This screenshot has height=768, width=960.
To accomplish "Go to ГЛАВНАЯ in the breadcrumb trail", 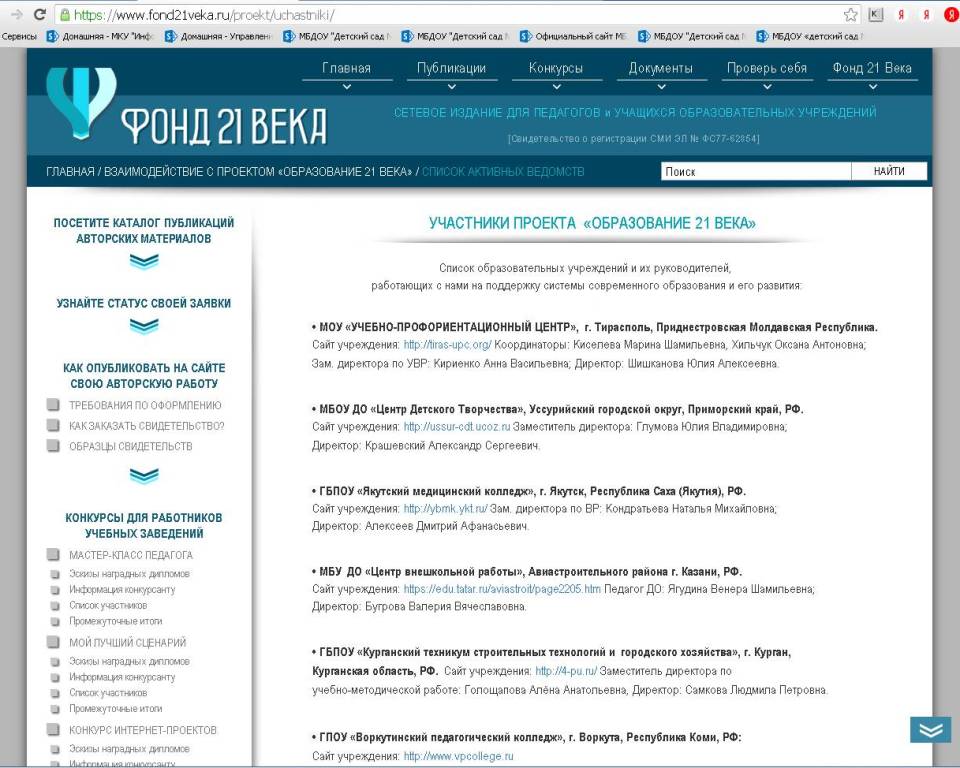I will [x=70, y=171].
